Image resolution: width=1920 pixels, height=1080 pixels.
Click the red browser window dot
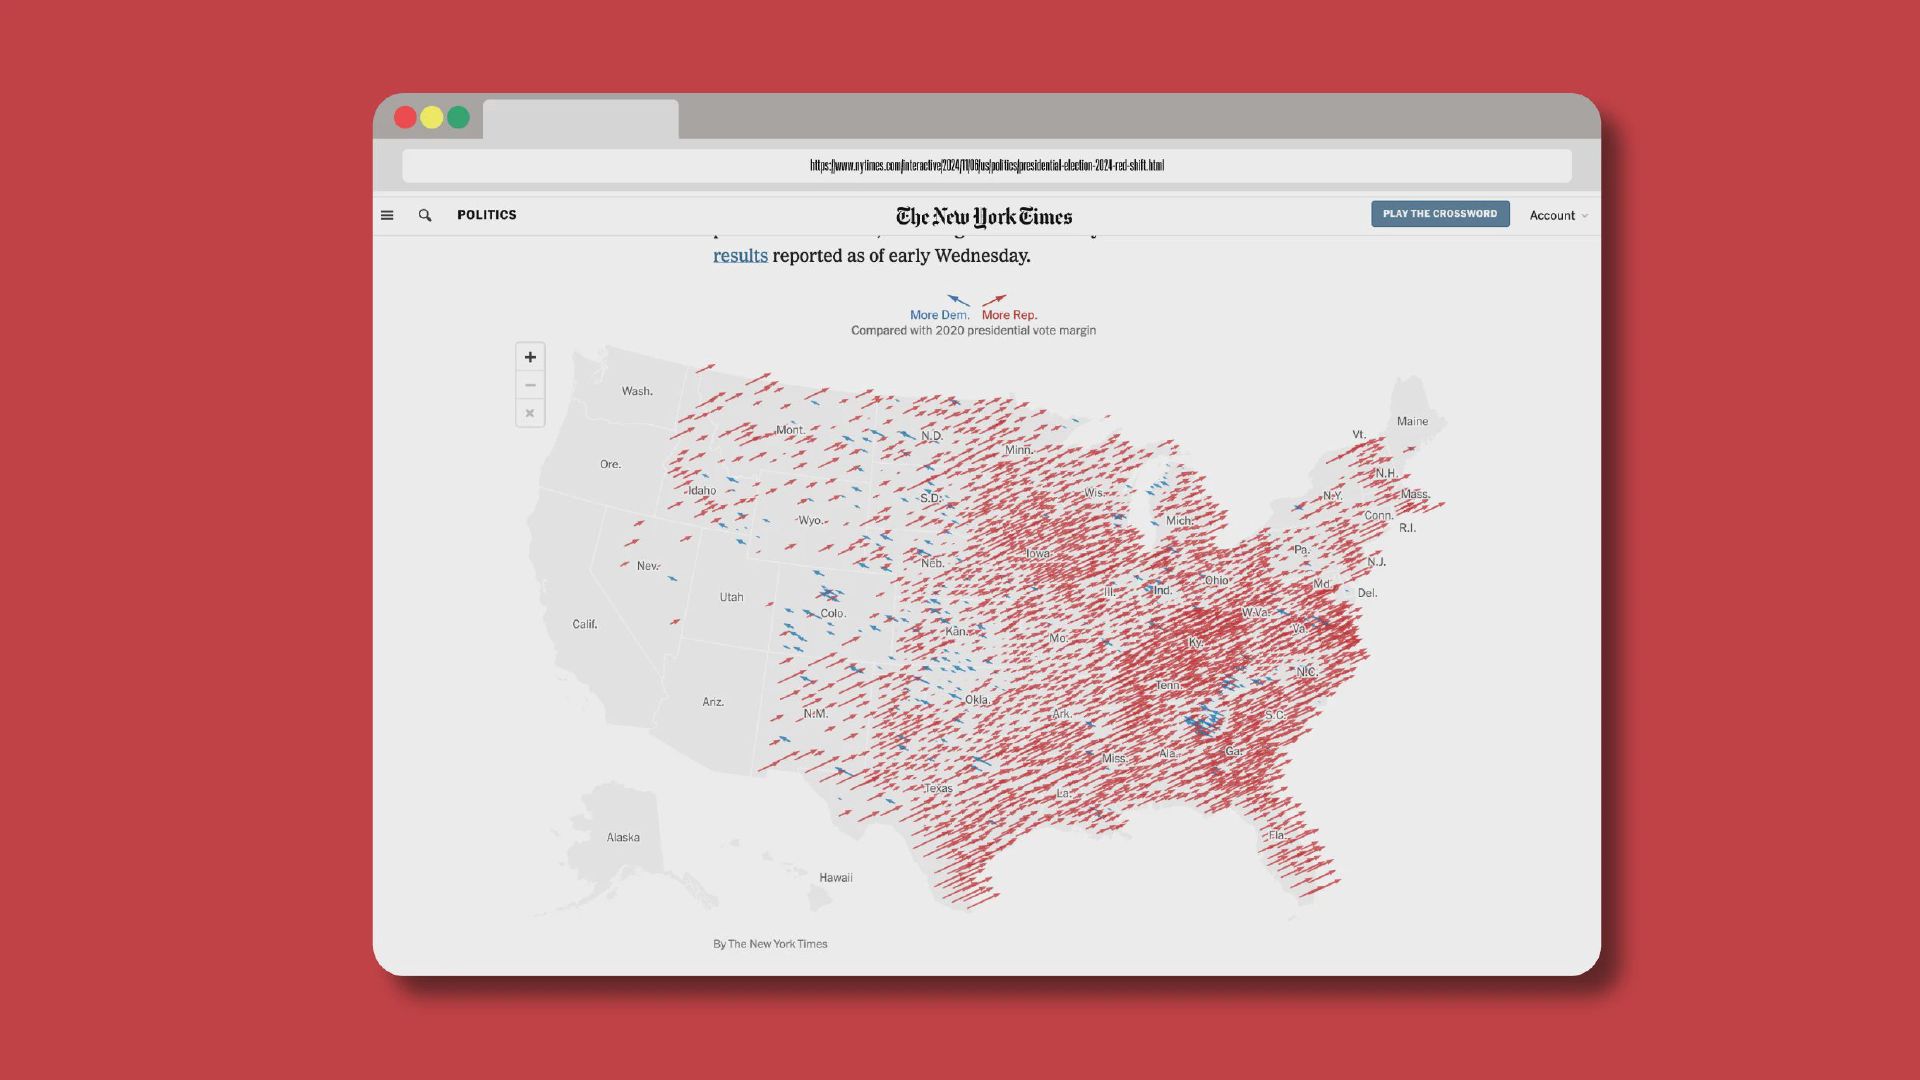(x=405, y=117)
